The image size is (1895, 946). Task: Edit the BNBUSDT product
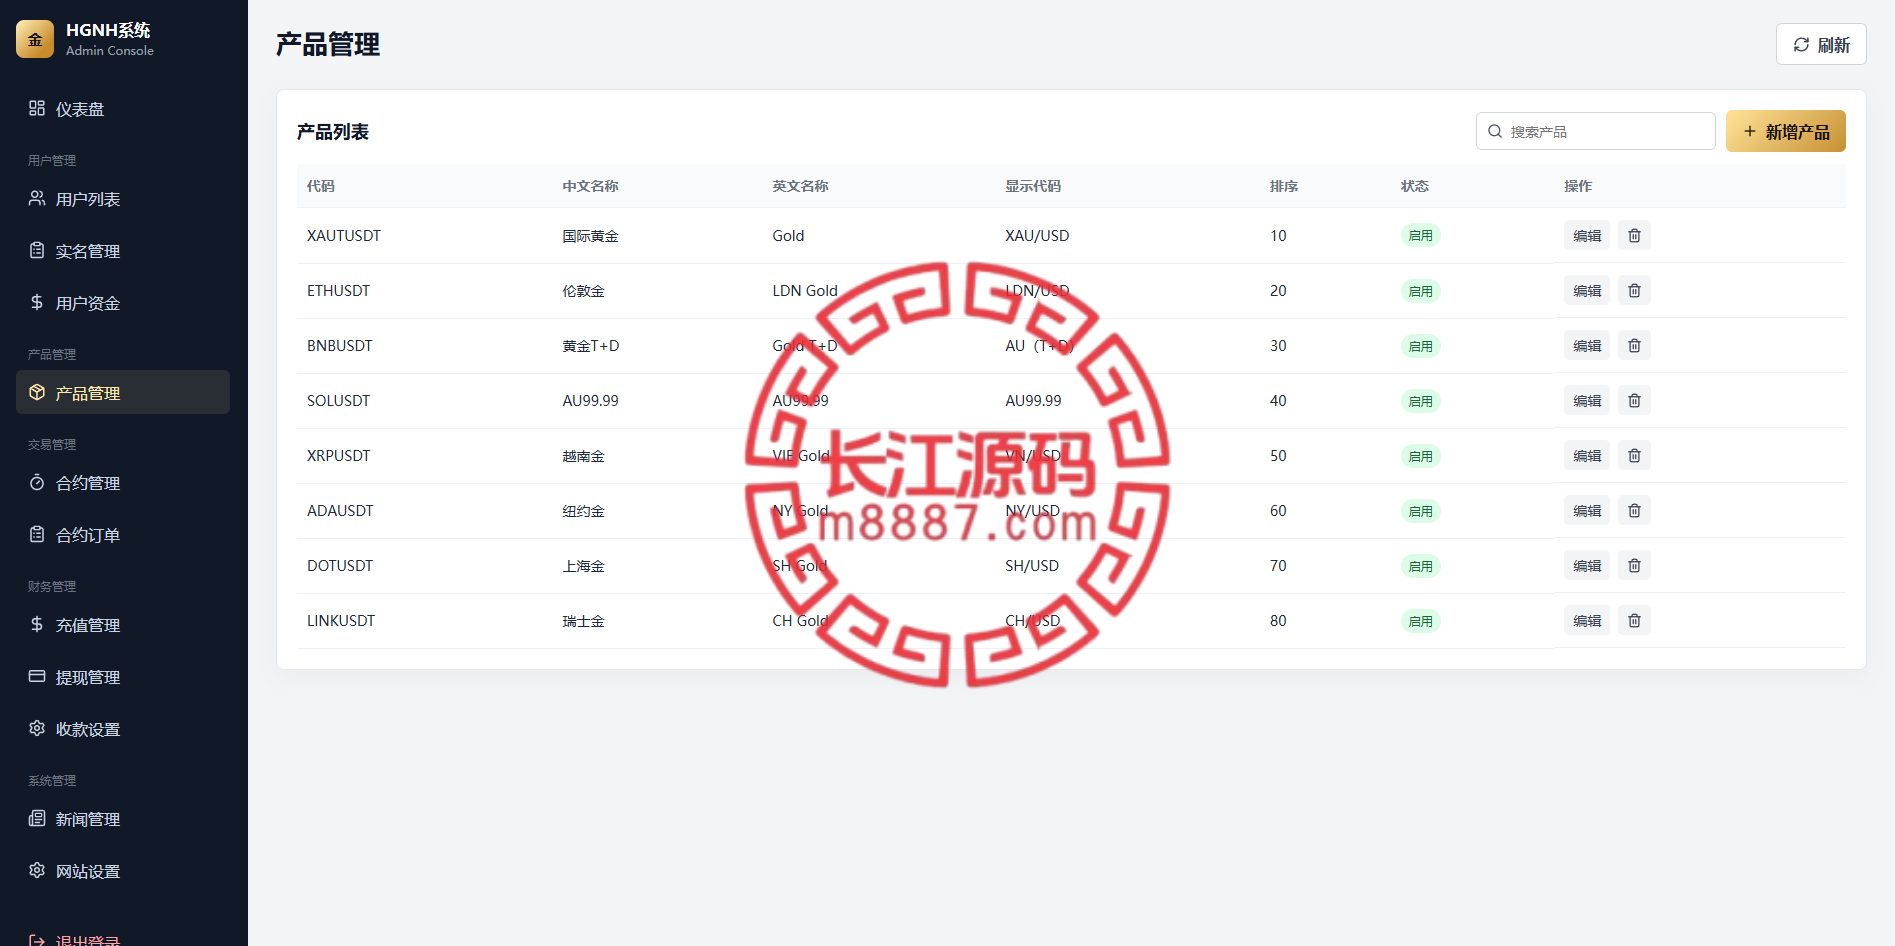click(x=1587, y=346)
